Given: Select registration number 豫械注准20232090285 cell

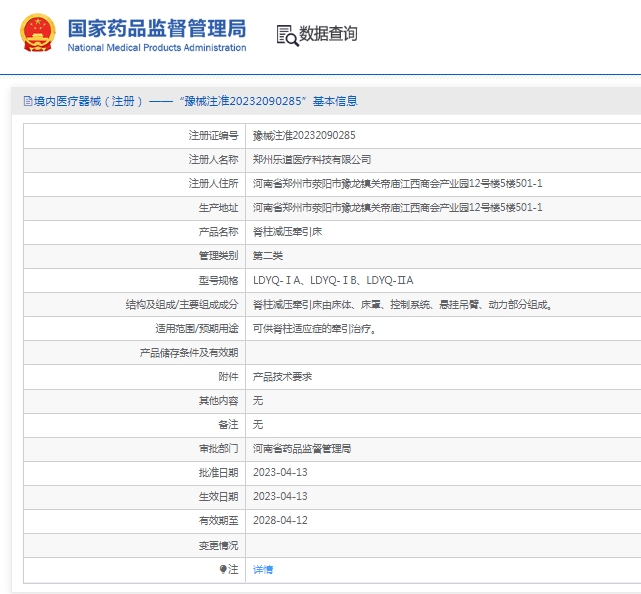Looking at the screenshot, I should (304, 135).
